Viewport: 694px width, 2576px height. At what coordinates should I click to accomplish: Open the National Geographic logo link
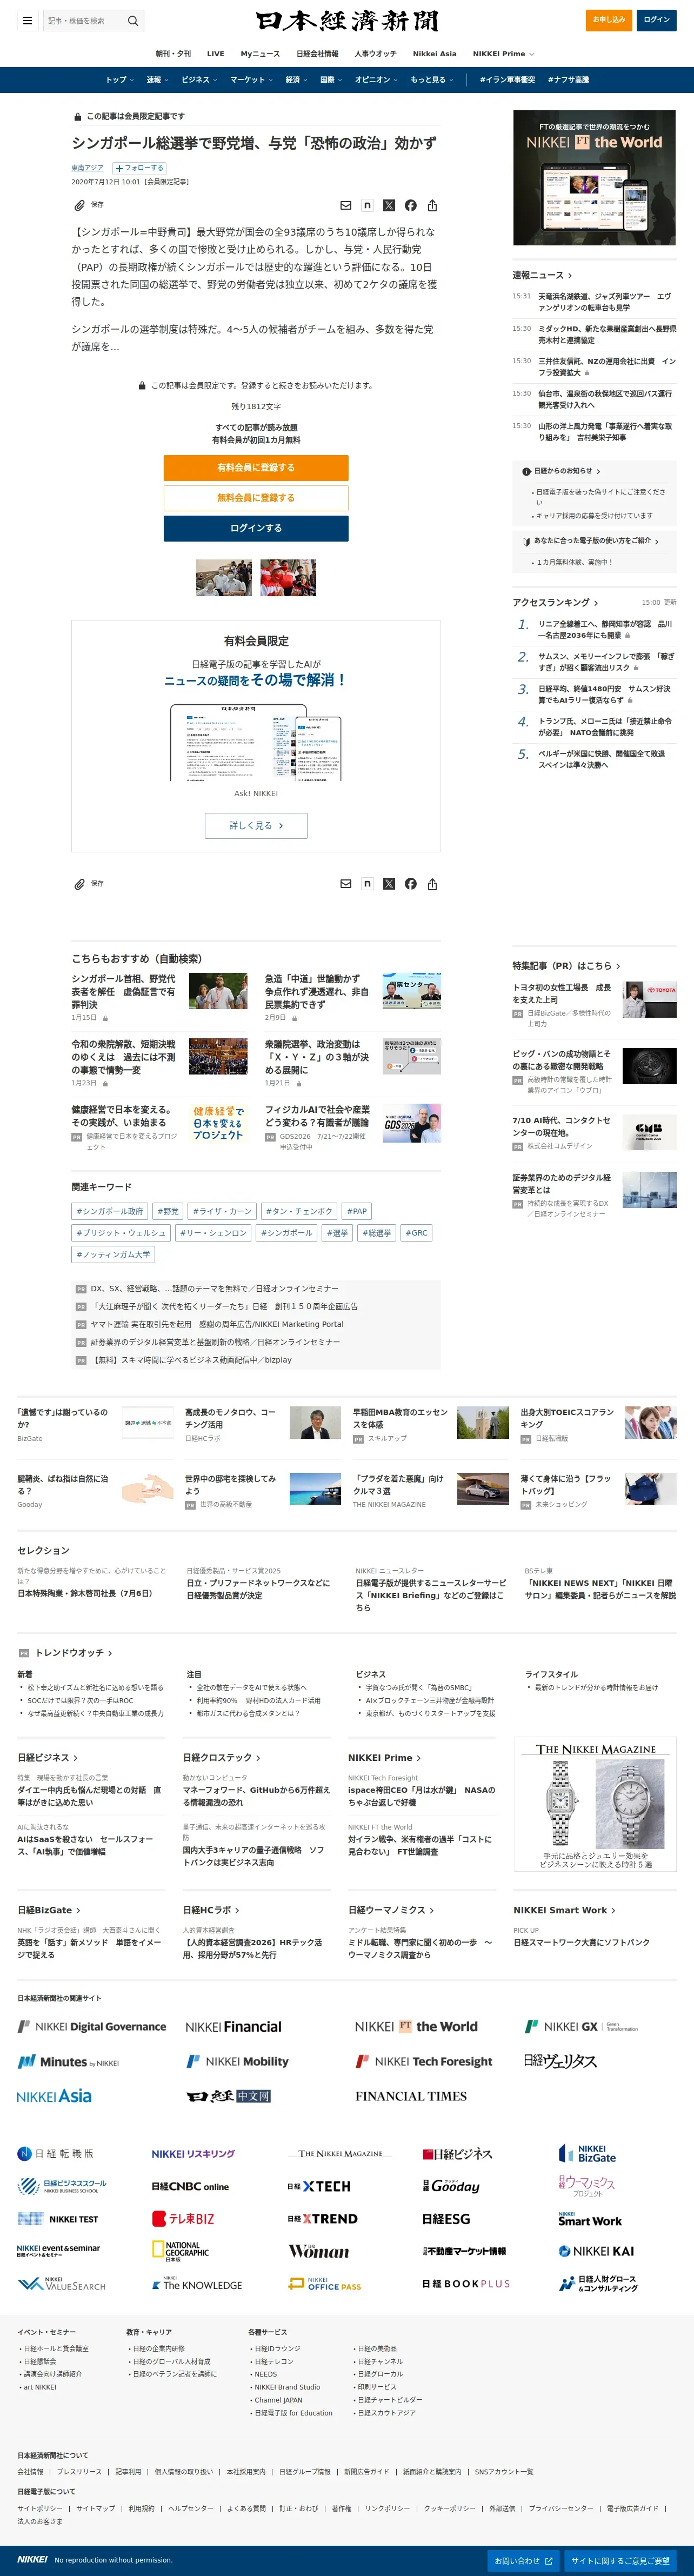(180, 2250)
